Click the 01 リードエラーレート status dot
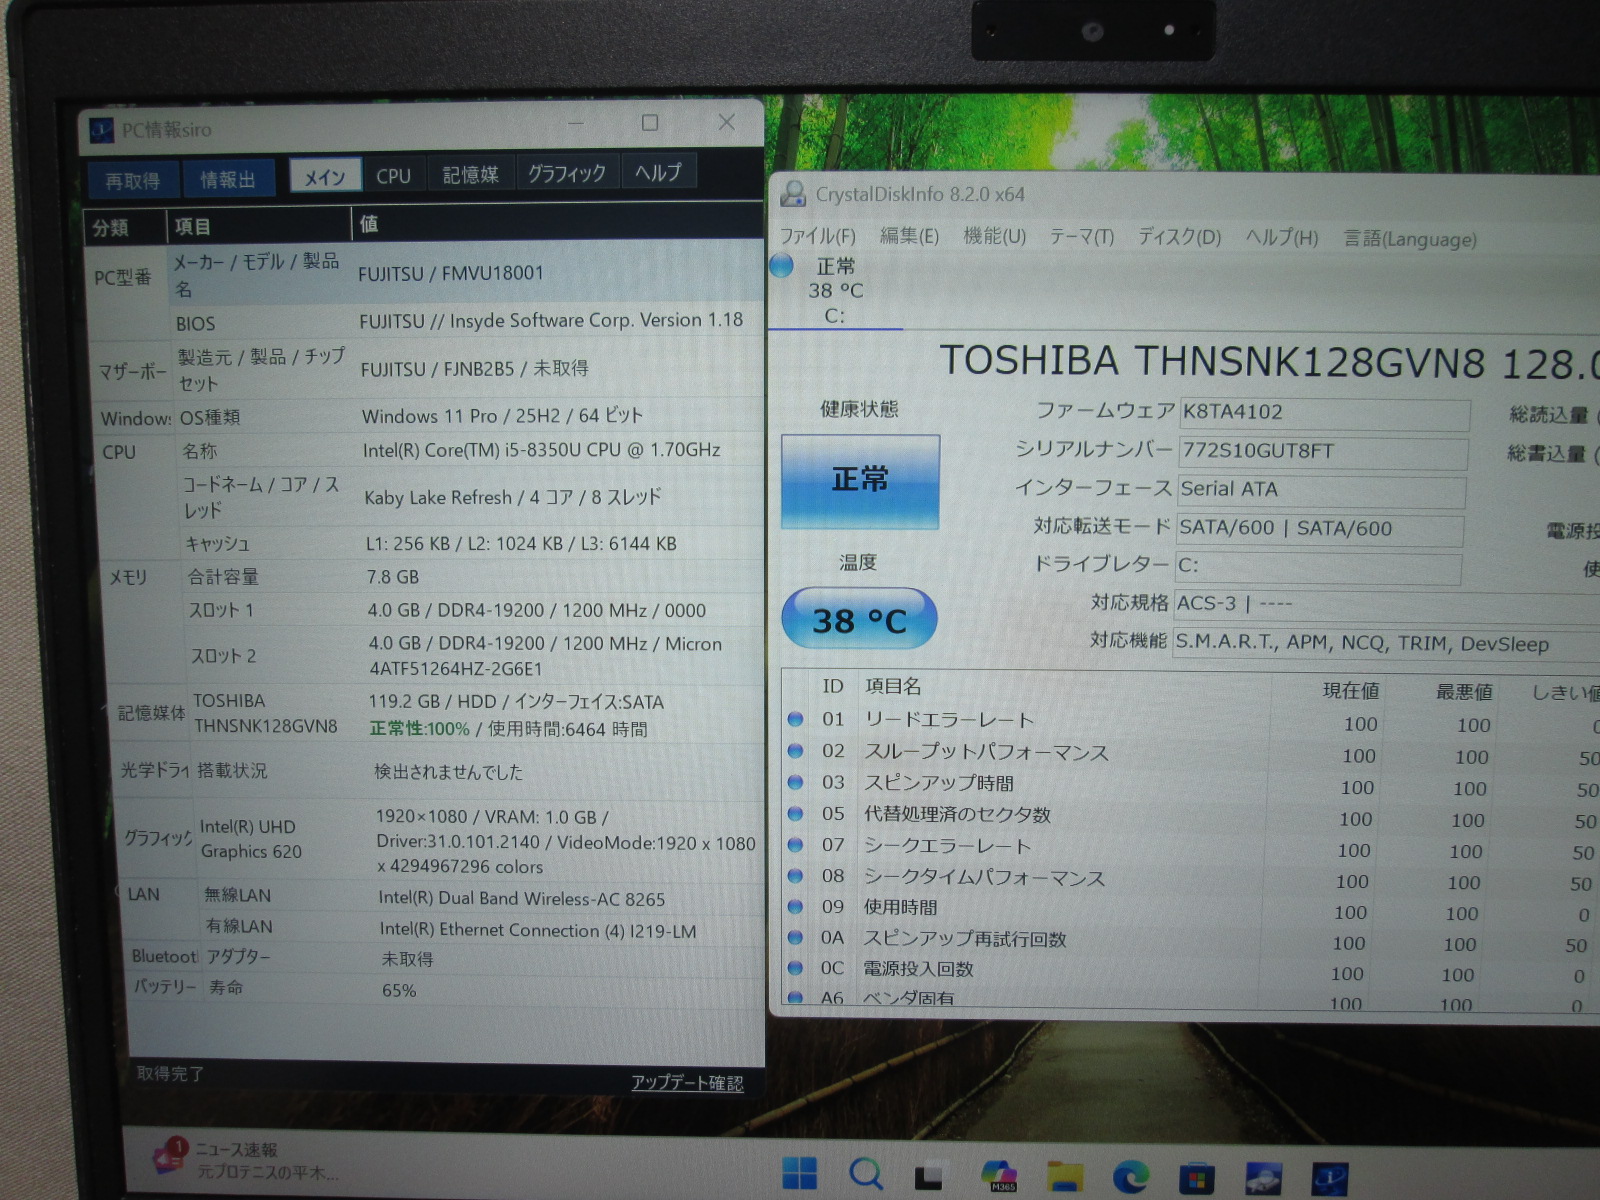 point(796,719)
